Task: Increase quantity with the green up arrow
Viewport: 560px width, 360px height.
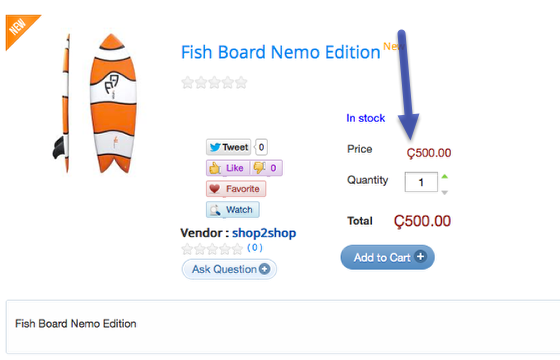Action: pyautogui.click(x=445, y=176)
